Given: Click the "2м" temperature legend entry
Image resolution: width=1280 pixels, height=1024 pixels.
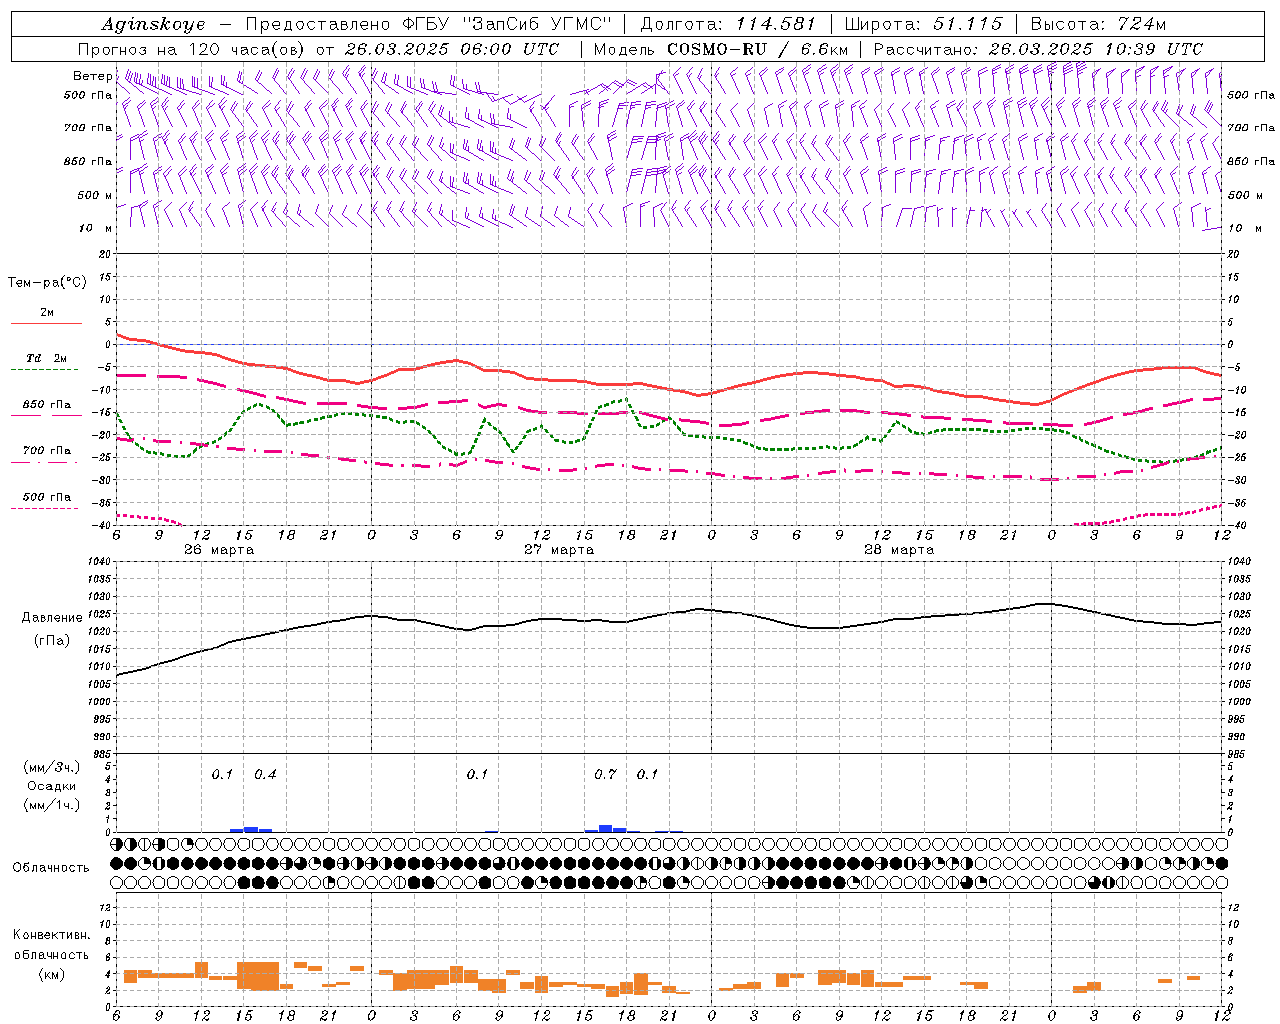Looking at the screenshot, I should click(x=47, y=313).
